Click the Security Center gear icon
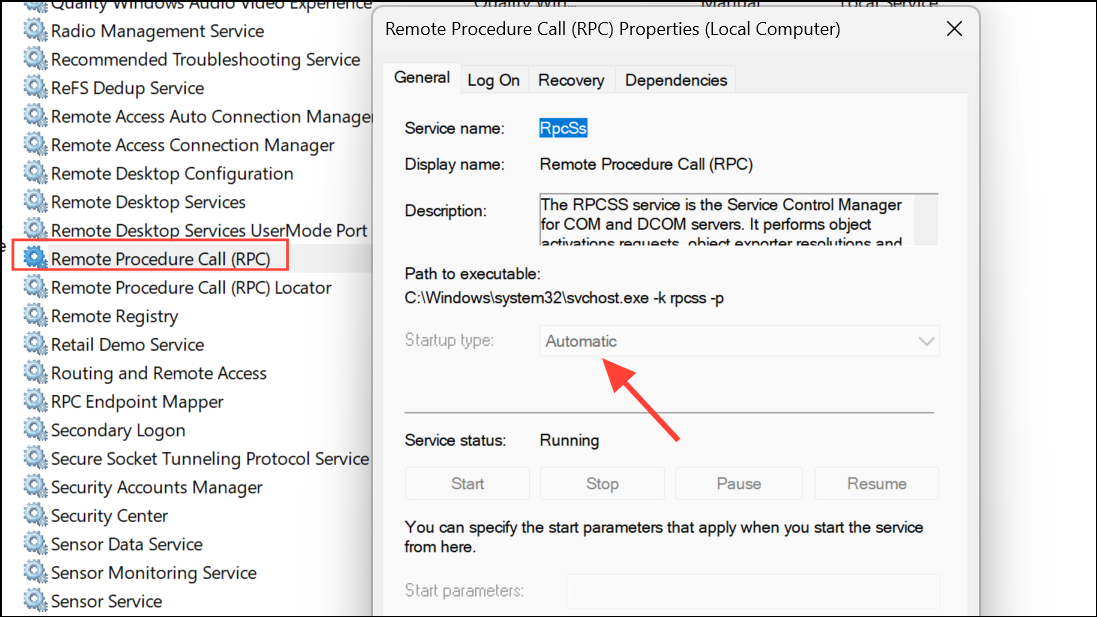 (34, 515)
